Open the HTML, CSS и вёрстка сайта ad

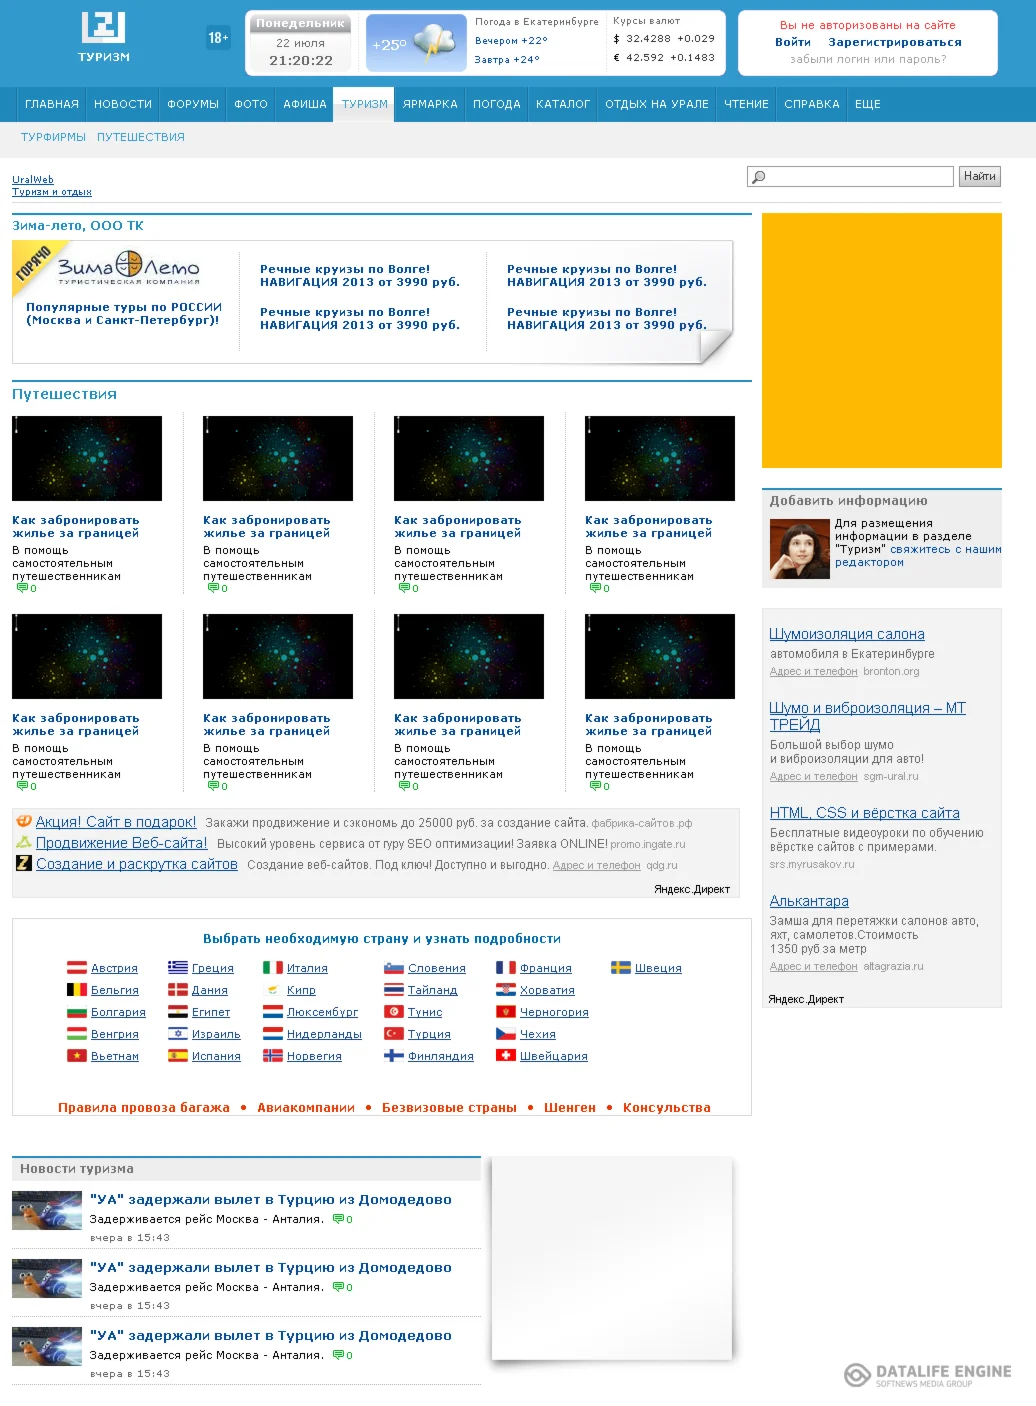click(864, 813)
